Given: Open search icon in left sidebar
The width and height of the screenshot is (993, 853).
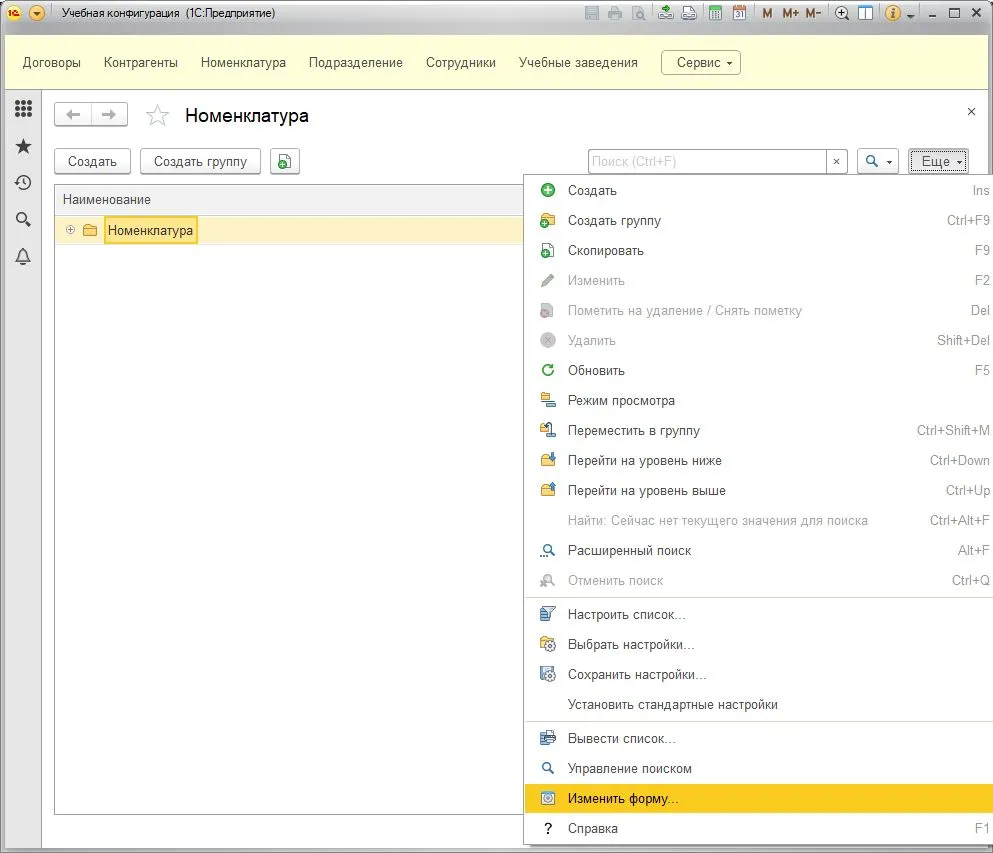Looking at the screenshot, I should click(x=23, y=220).
